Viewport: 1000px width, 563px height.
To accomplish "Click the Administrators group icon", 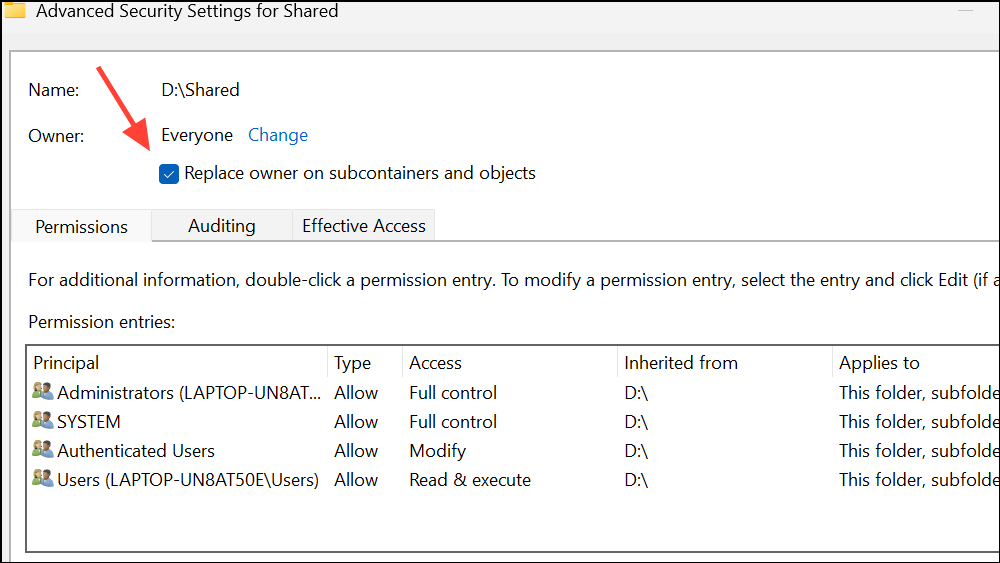I will point(43,393).
